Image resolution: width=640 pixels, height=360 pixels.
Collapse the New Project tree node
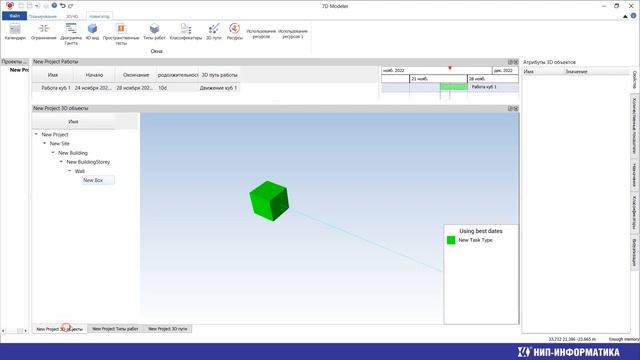click(36, 134)
